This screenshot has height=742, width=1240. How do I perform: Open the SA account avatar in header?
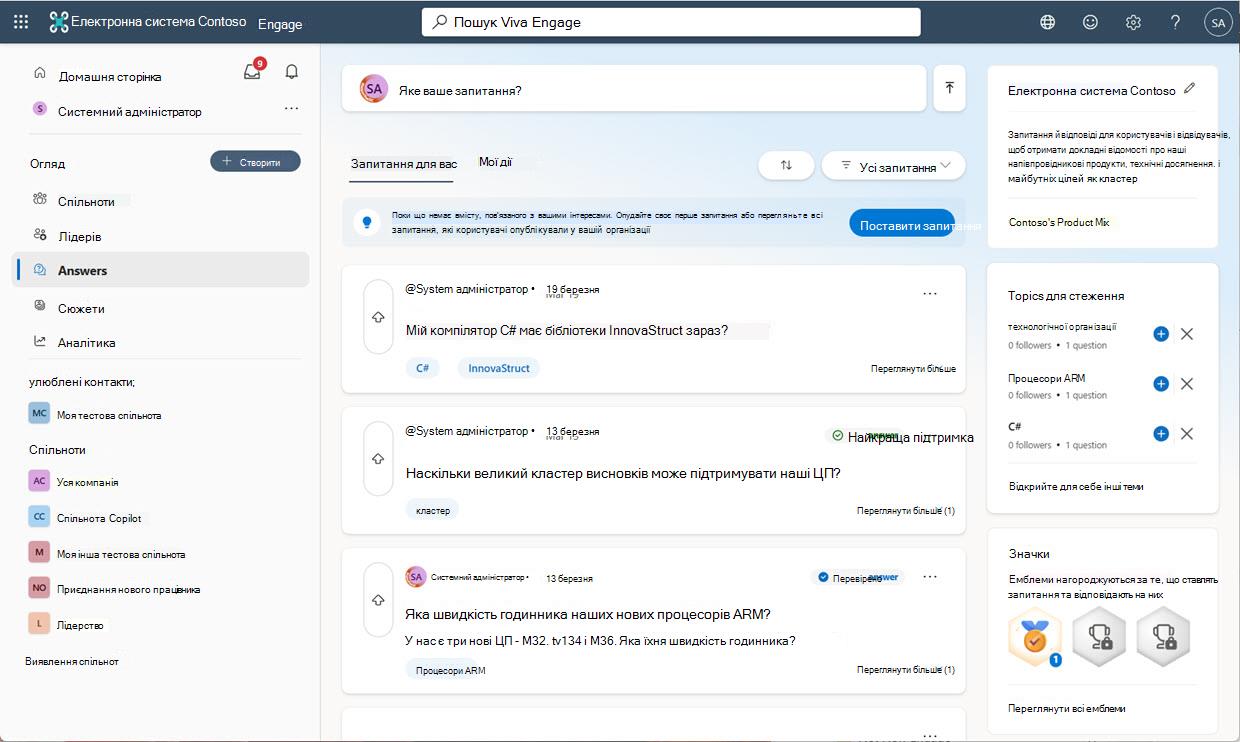click(1217, 22)
